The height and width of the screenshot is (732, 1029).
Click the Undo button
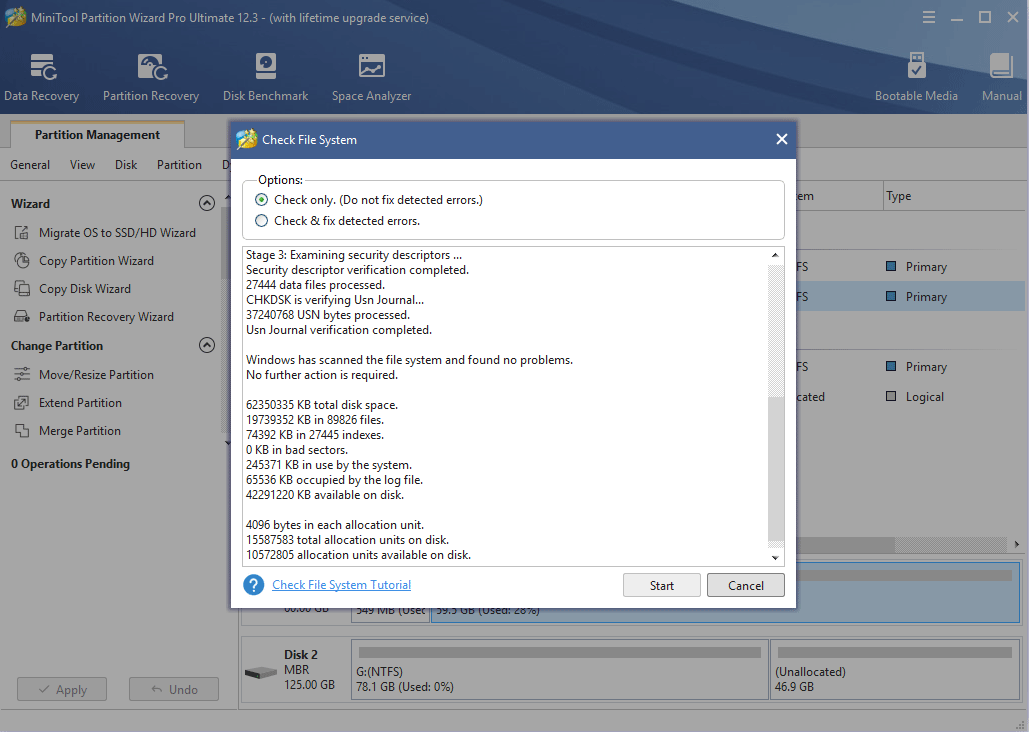pyautogui.click(x=174, y=689)
